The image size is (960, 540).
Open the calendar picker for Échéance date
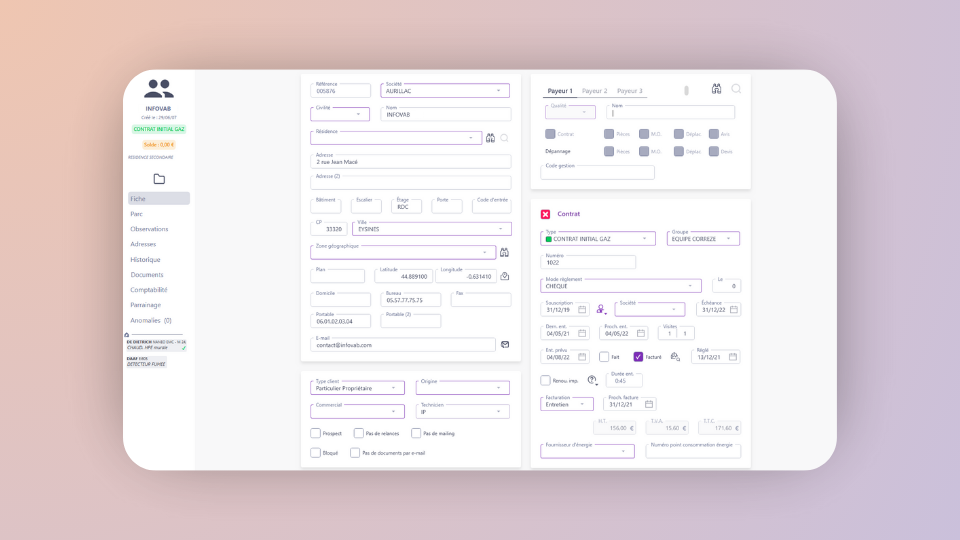(x=734, y=310)
